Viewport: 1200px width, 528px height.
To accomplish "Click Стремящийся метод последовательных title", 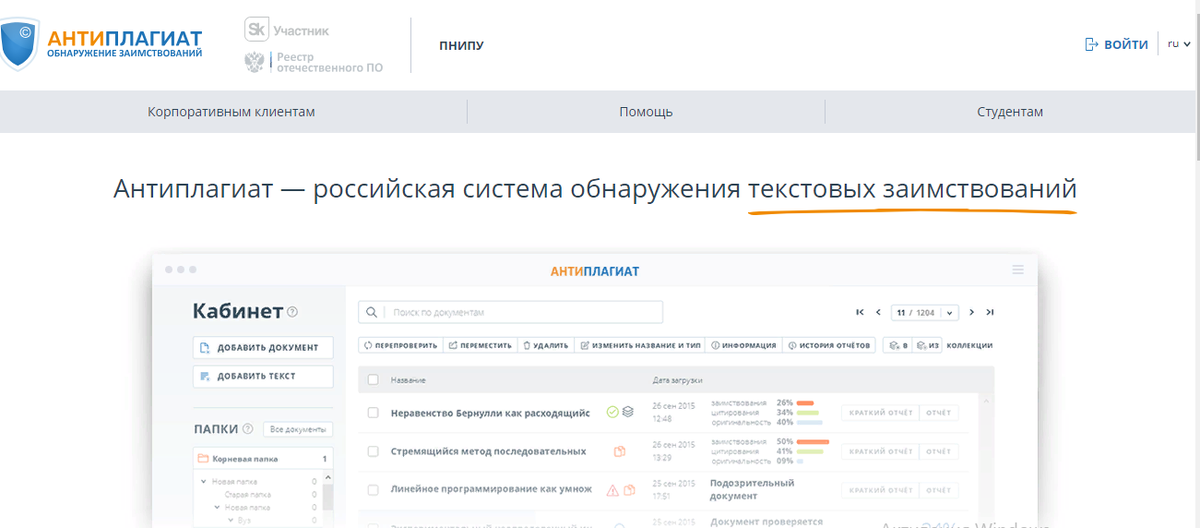I will (x=488, y=451).
